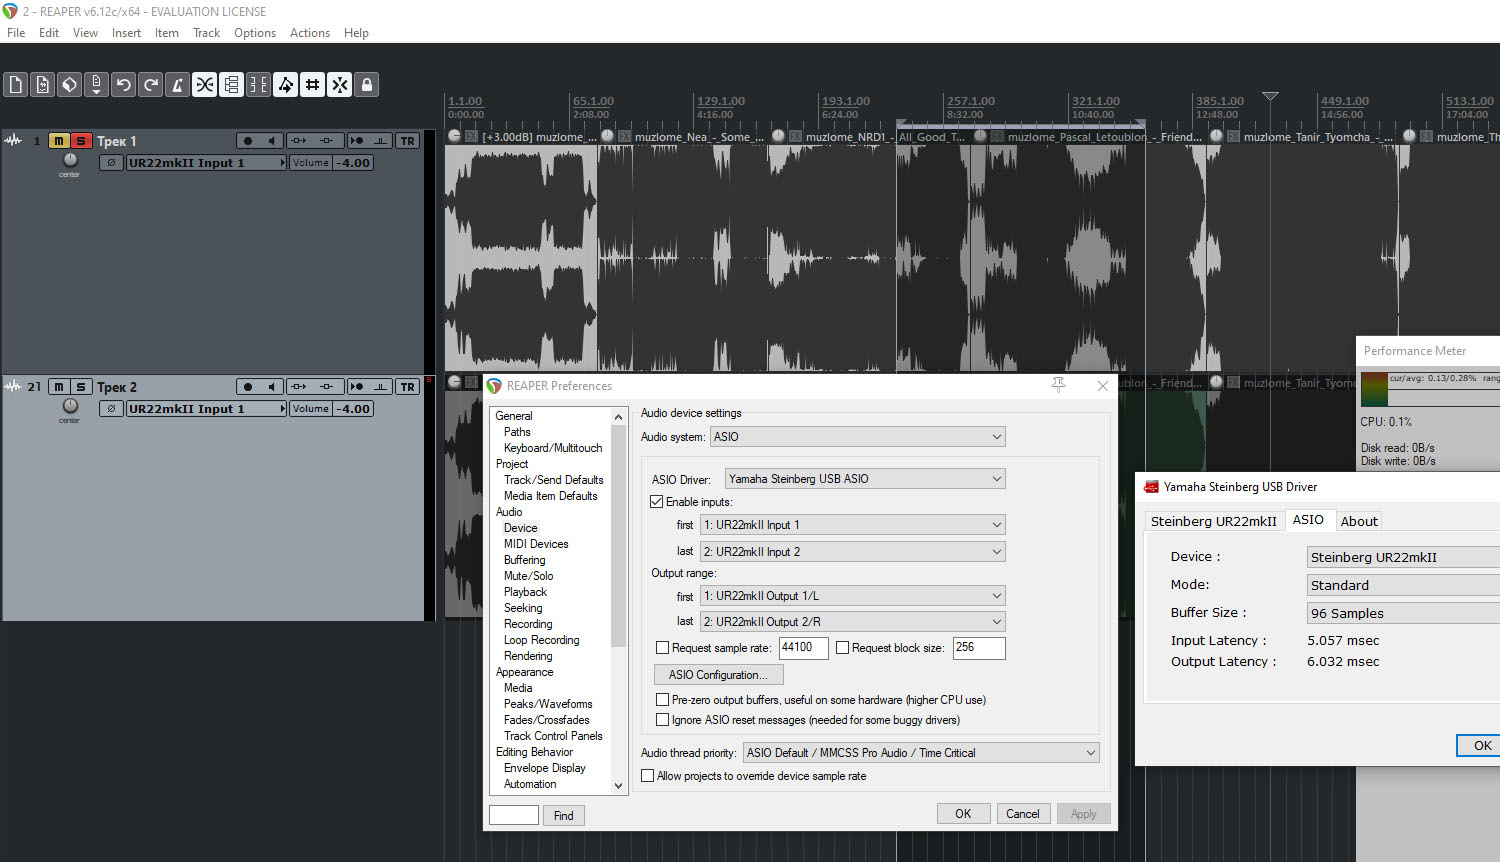The height and width of the screenshot is (862, 1500).
Task: Open the Insert menu
Action: (x=126, y=33)
